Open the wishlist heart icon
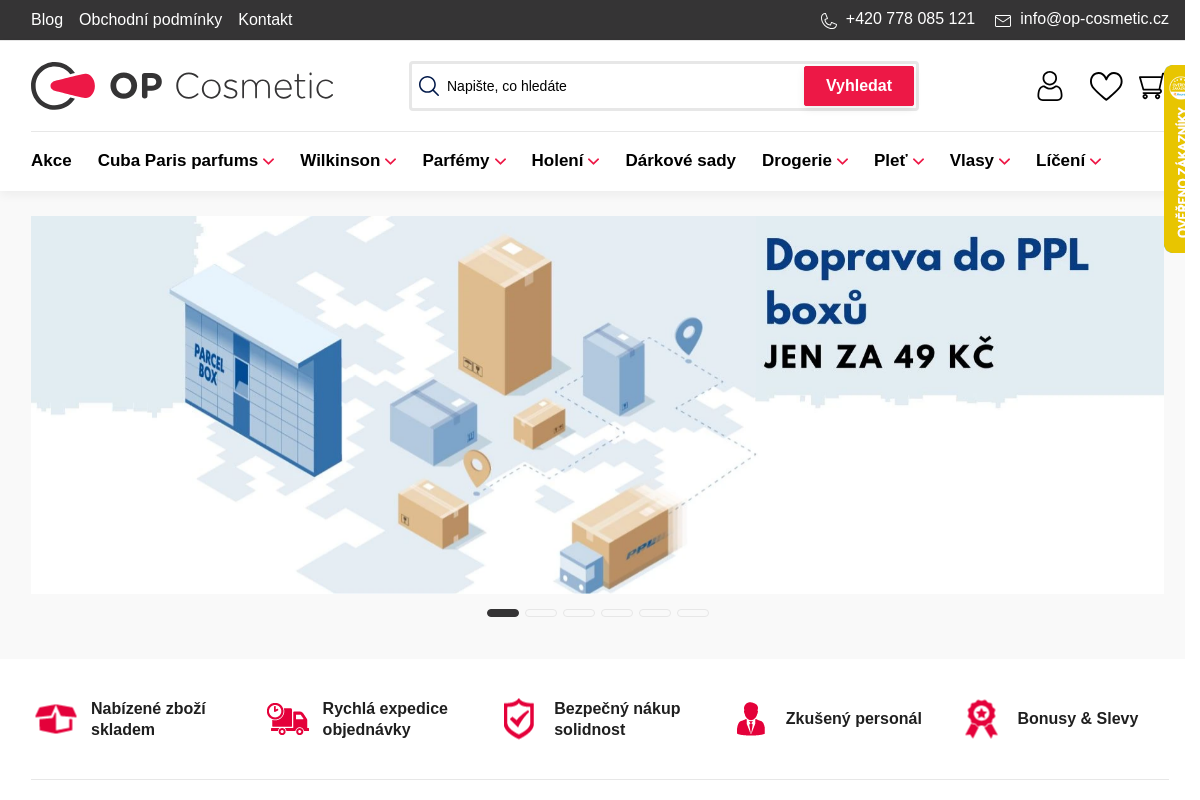The image size is (1200, 800). [x=1106, y=86]
